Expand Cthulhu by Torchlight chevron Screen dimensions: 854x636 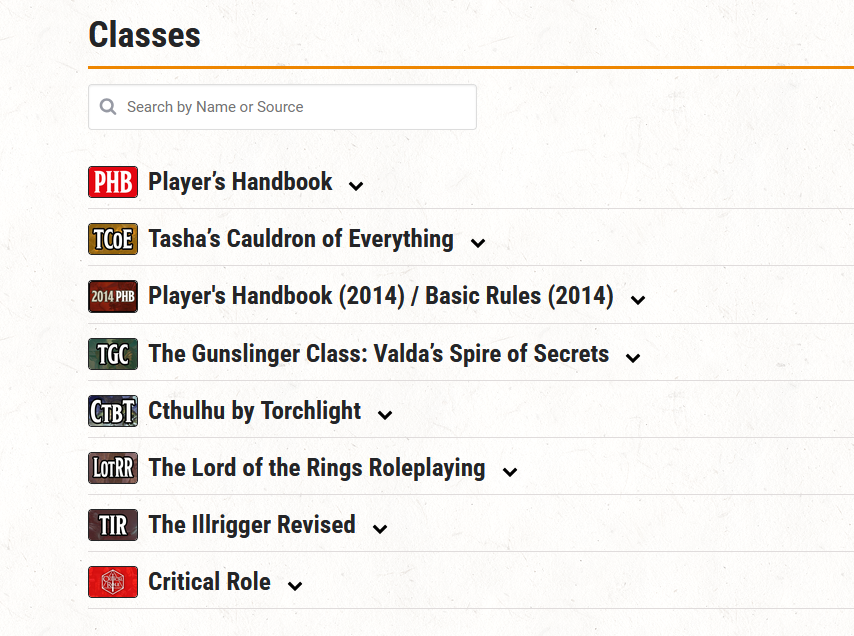pyautogui.click(x=385, y=414)
